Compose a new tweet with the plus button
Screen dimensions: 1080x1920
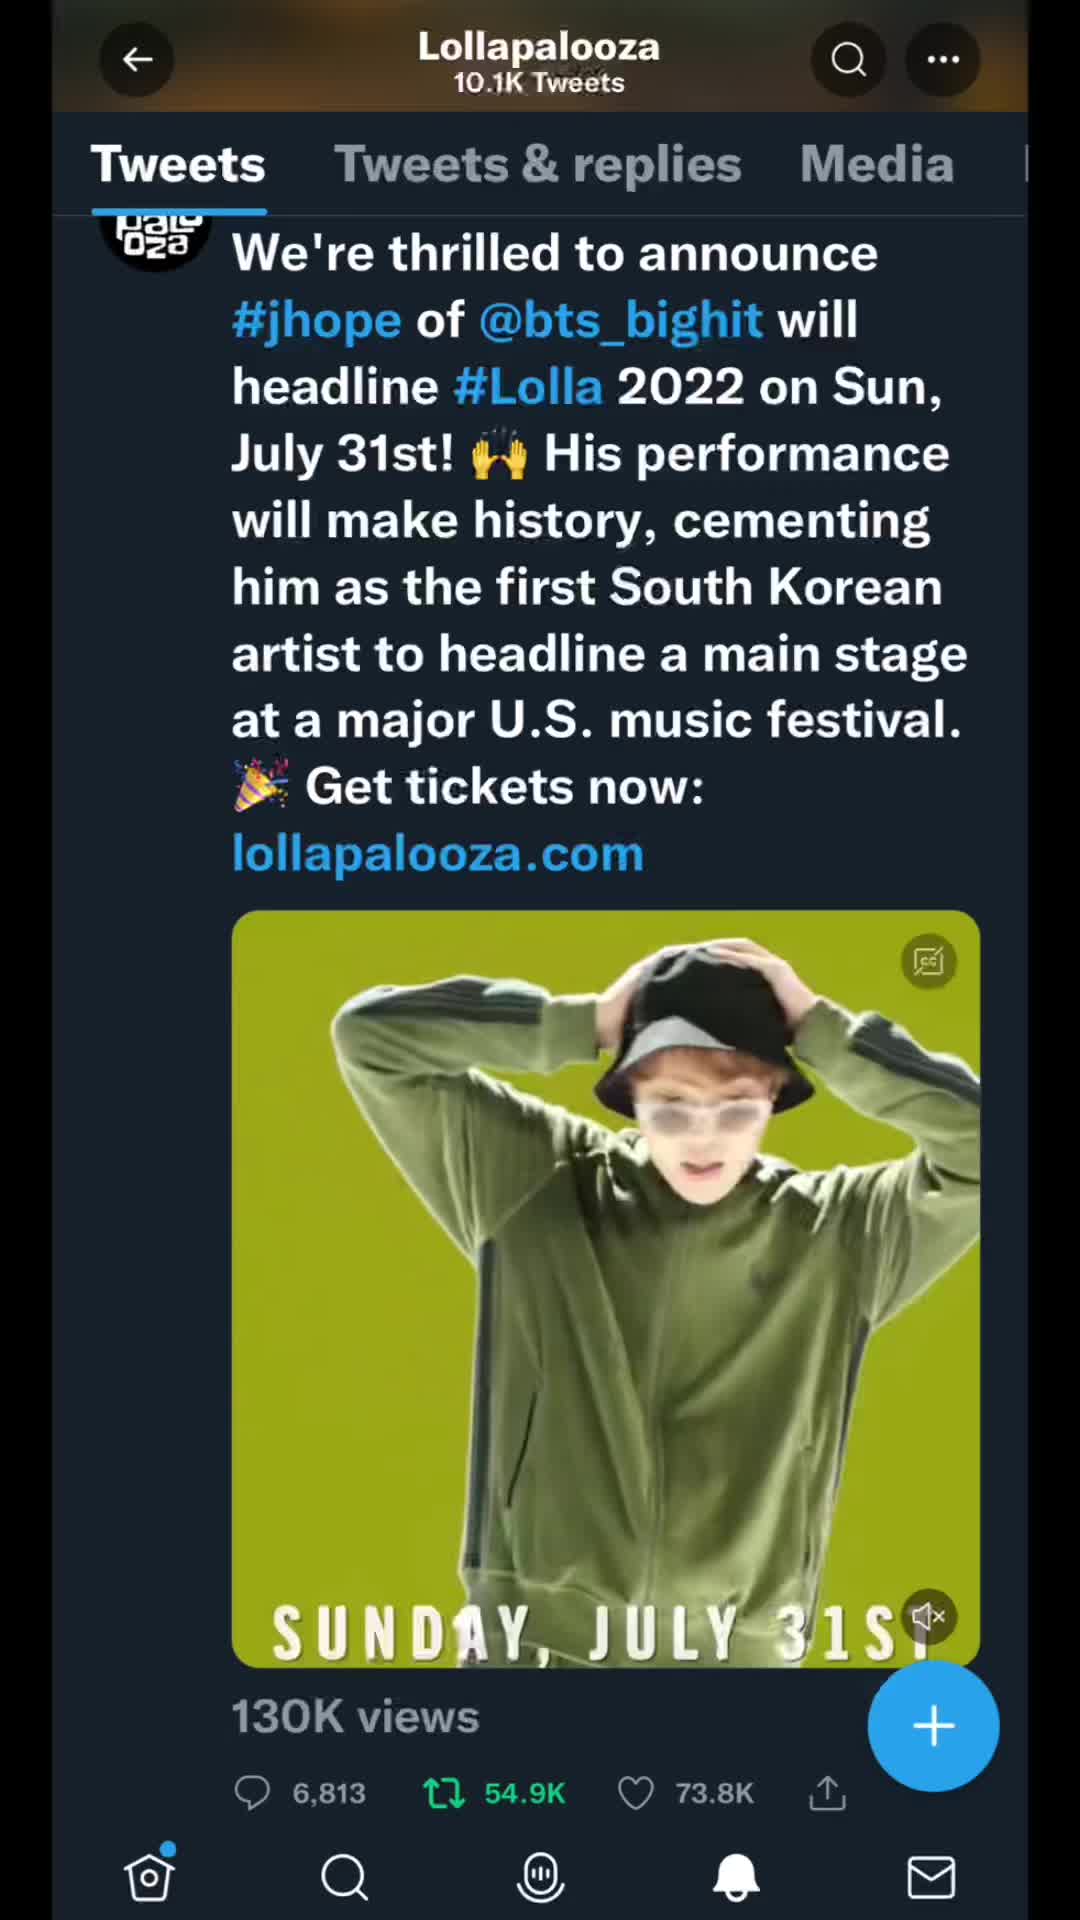[x=932, y=1726]
